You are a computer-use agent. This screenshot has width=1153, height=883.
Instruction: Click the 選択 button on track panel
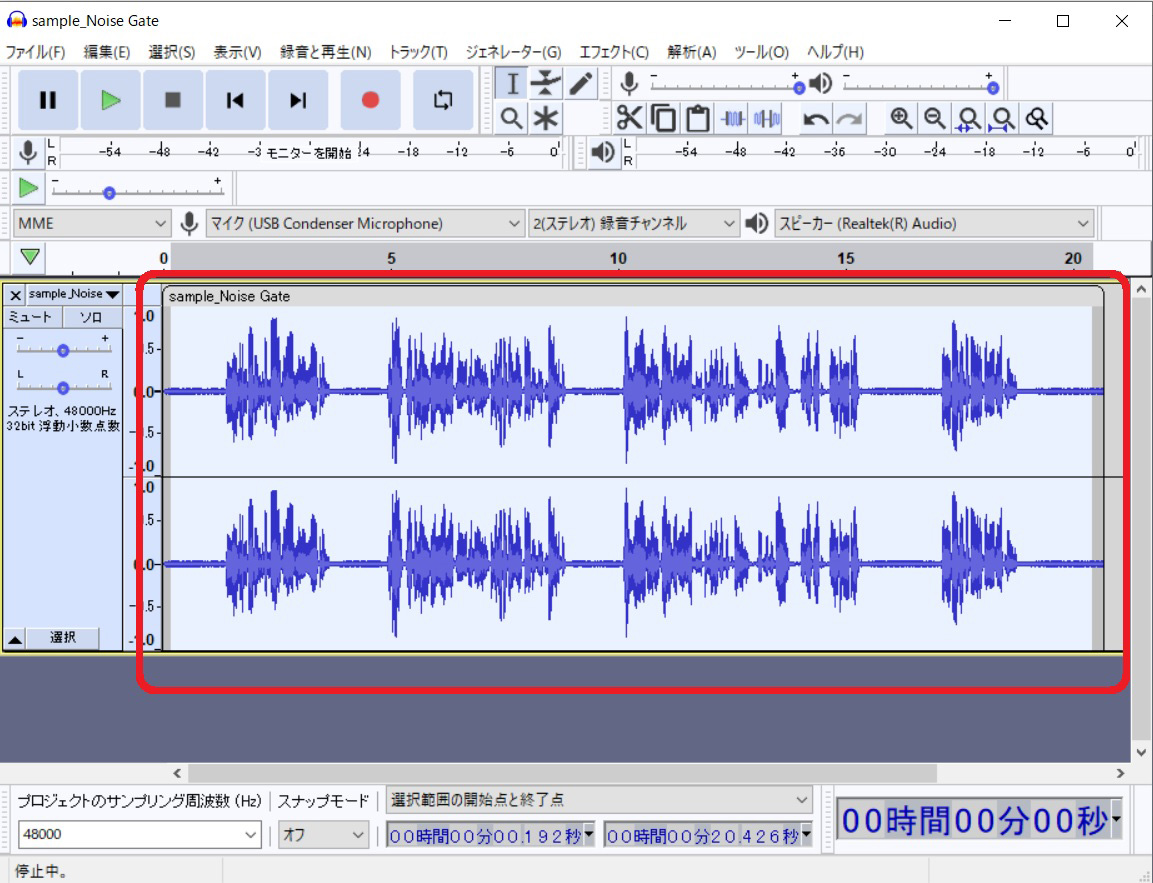(x=62, y=638)
